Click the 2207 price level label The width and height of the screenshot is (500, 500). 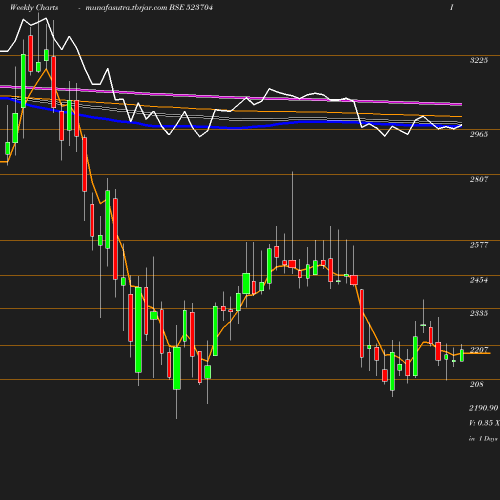[x=479, y=350]
